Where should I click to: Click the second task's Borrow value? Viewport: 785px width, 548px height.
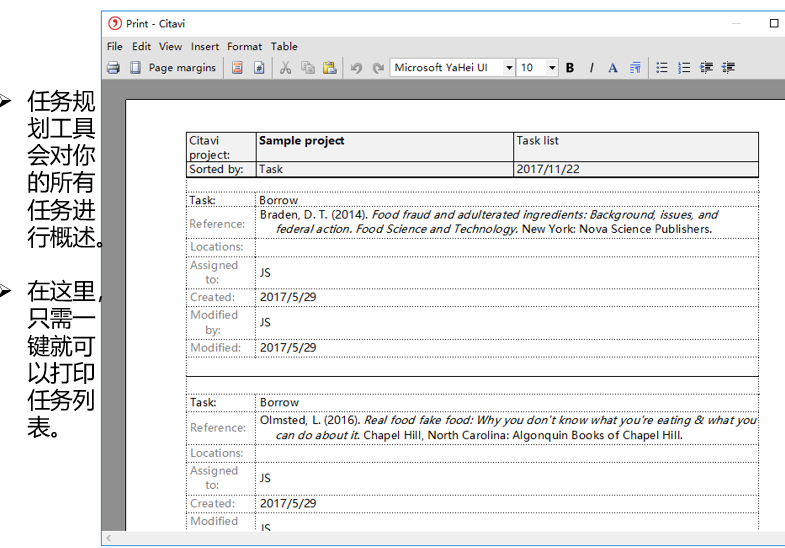[279, 402]
